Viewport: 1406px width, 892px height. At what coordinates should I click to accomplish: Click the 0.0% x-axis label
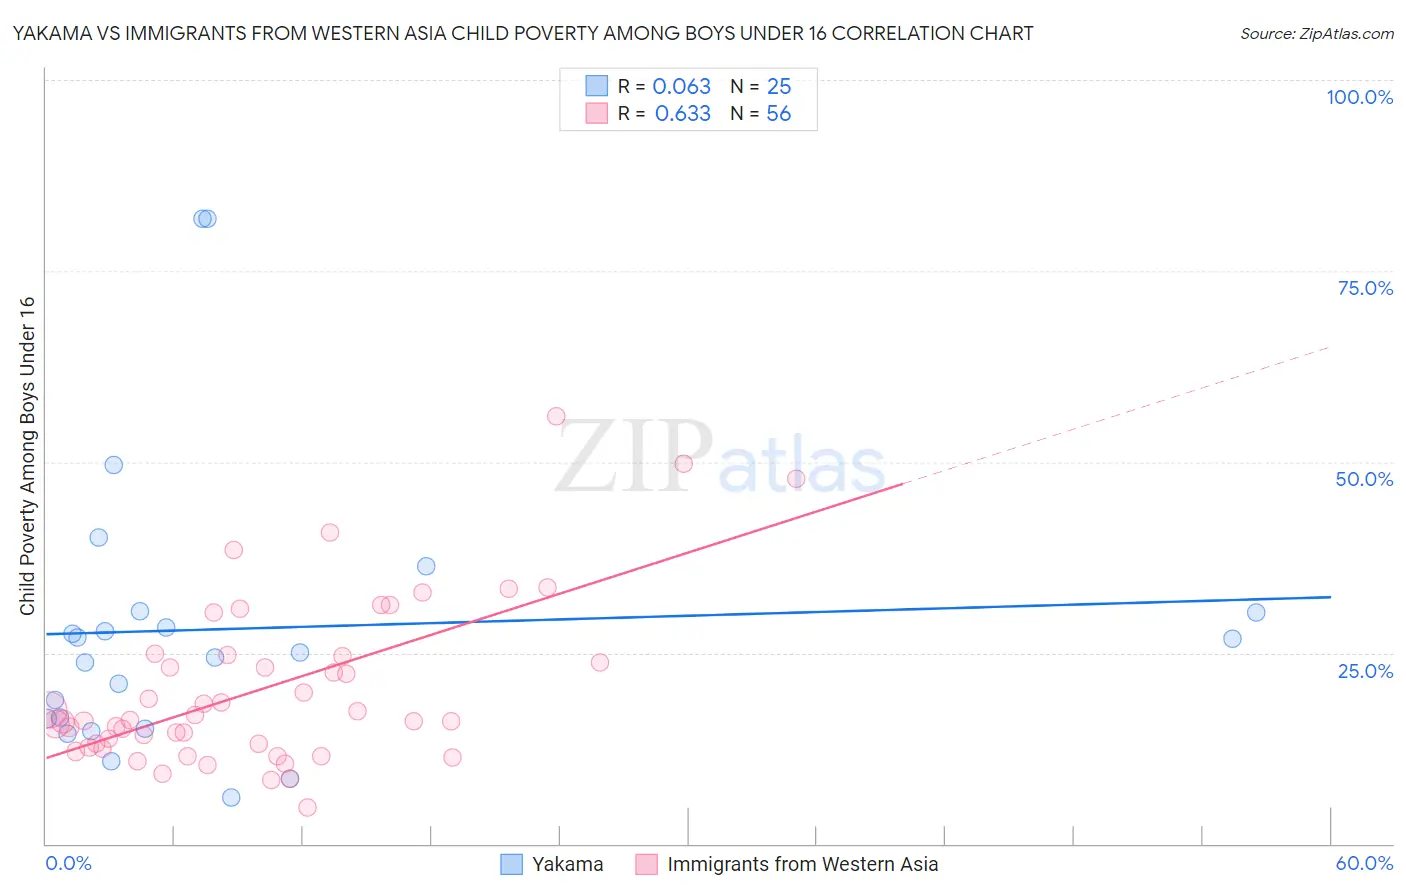pyautogui.click(x=68, y=863)
